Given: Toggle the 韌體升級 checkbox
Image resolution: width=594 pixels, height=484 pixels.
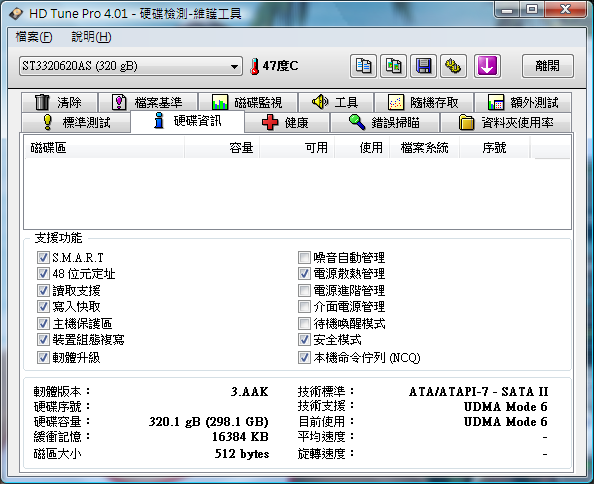Looking at the screenshot, I should point(43,357).
